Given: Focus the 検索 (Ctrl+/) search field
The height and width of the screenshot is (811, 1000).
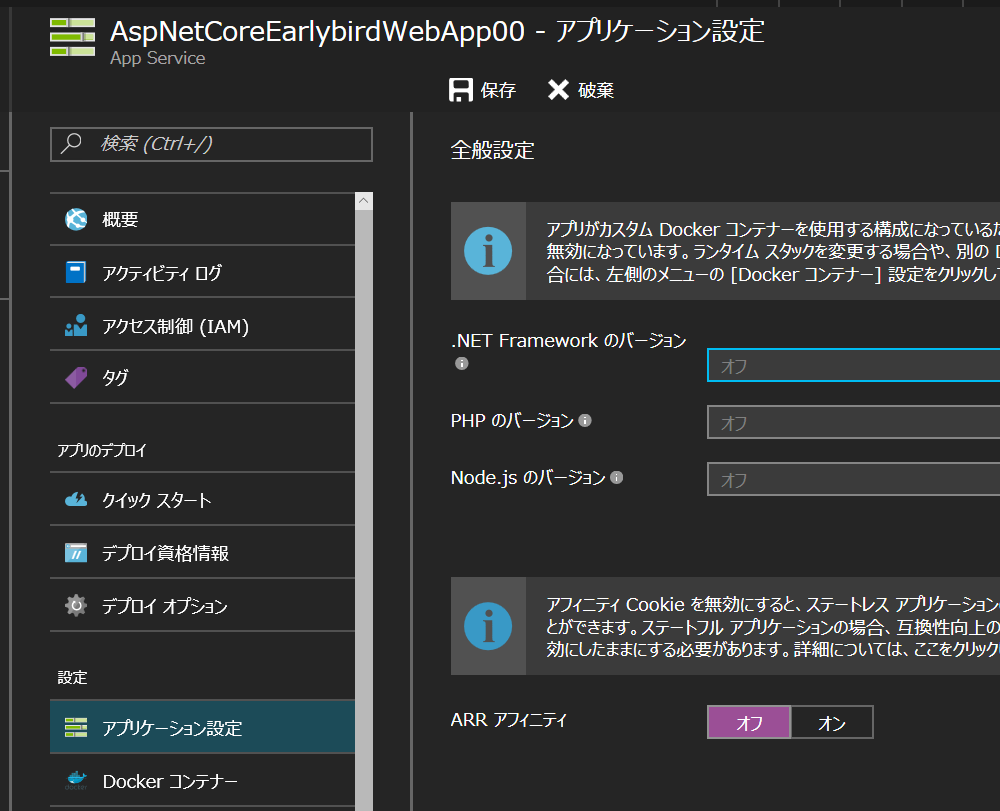Looking at the screenshot, I should pyautogui.click(x=211, y=144).
